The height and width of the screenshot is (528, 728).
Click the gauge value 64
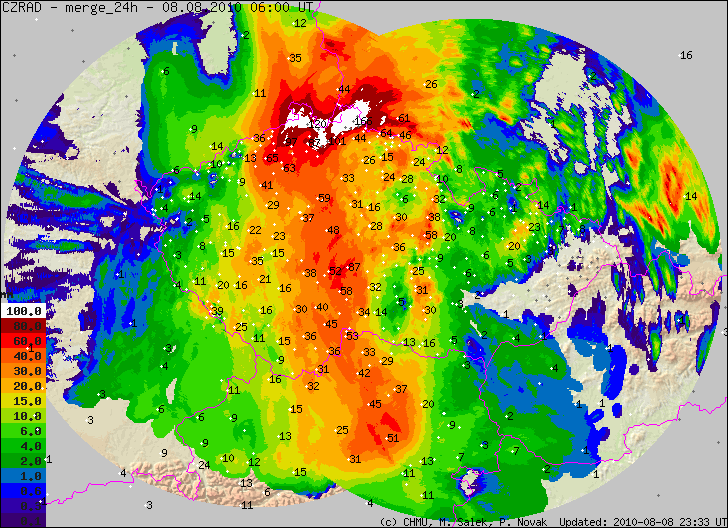coord(386,133)
